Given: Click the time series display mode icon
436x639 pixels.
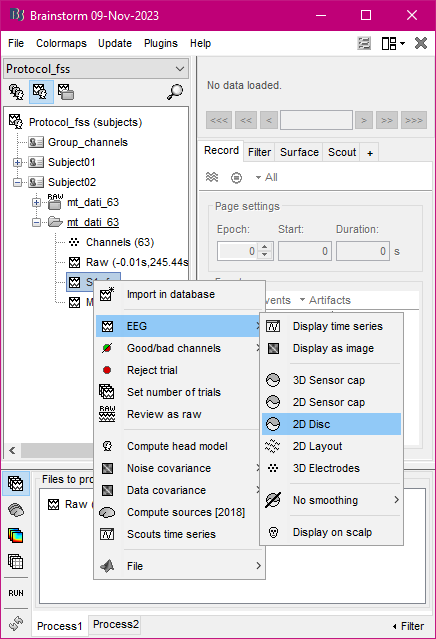Looking at the screenshot, I should pos(212,177).
